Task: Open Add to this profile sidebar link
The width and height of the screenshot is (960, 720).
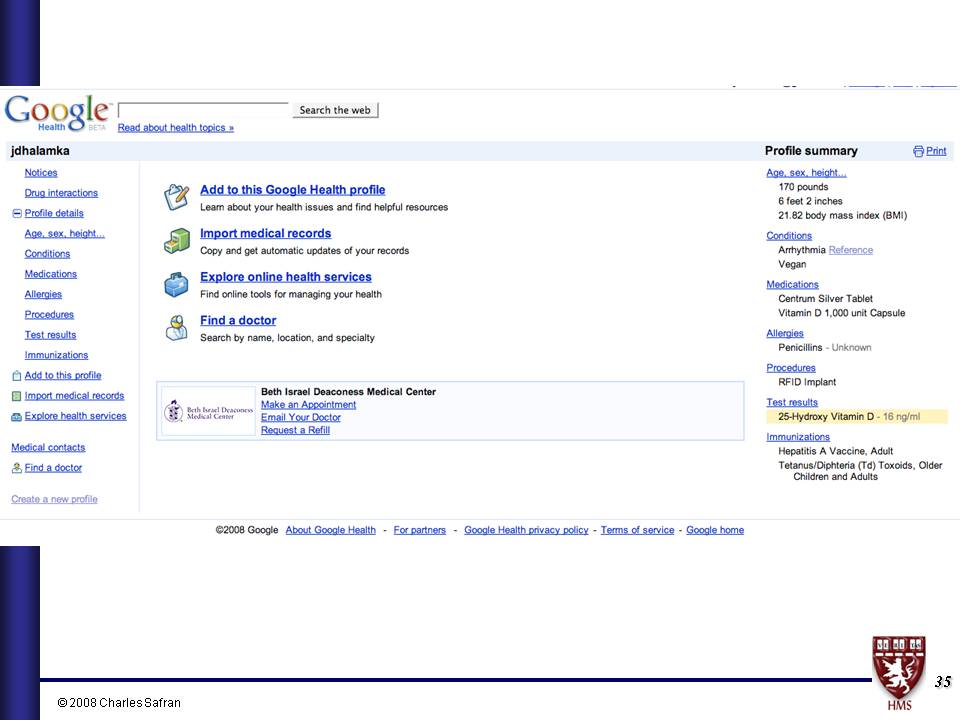Action: coord(63,375)
